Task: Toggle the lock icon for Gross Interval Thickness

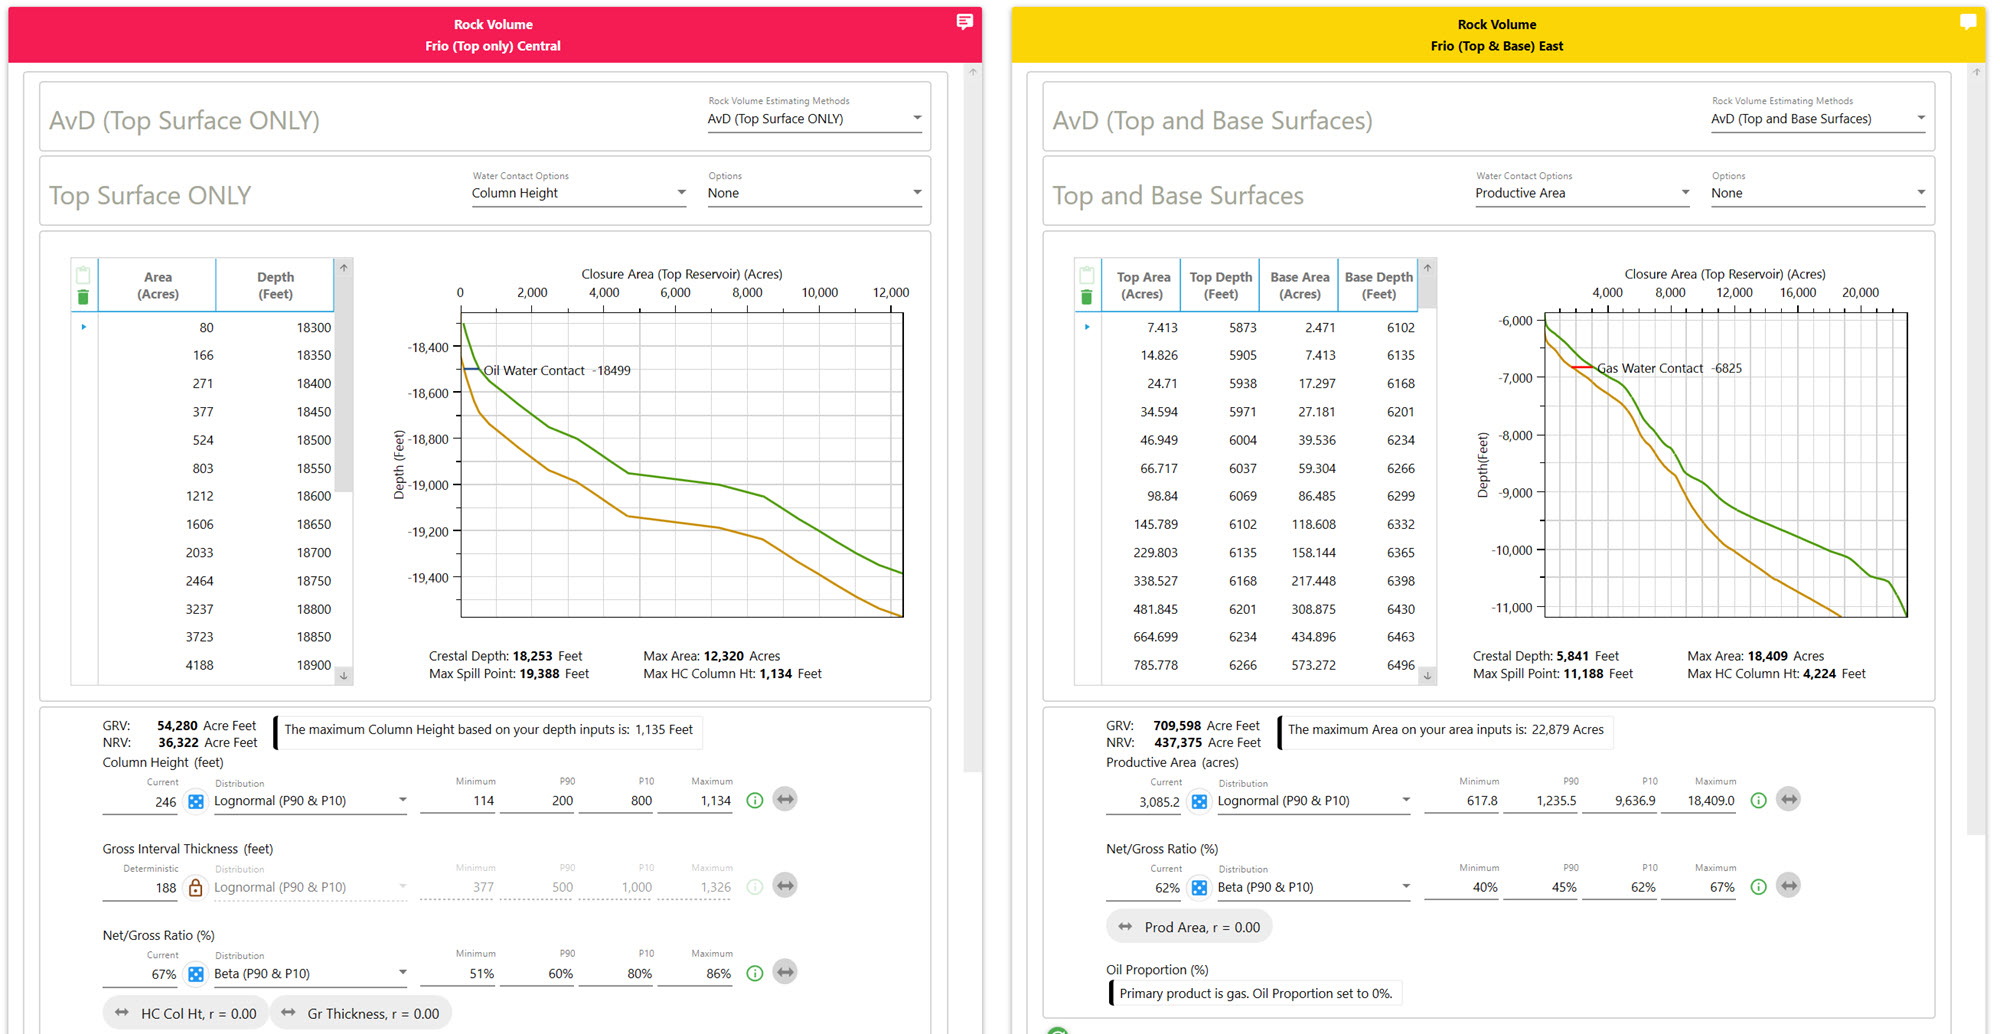Action: [x=196, y=887]
